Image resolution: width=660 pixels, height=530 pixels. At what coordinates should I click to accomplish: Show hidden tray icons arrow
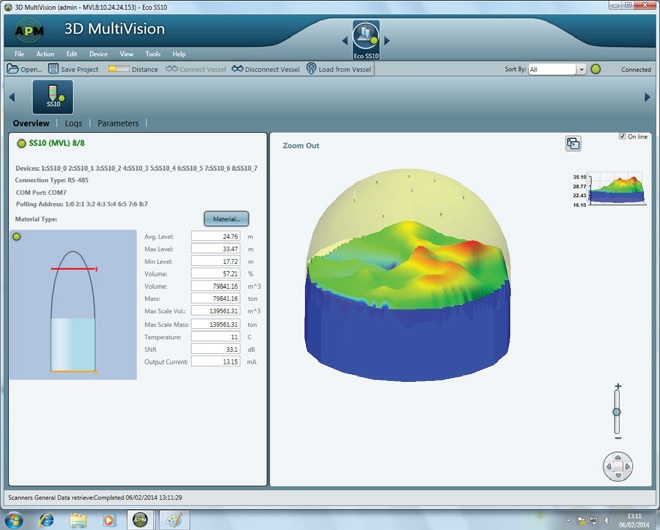coord(568,521)
